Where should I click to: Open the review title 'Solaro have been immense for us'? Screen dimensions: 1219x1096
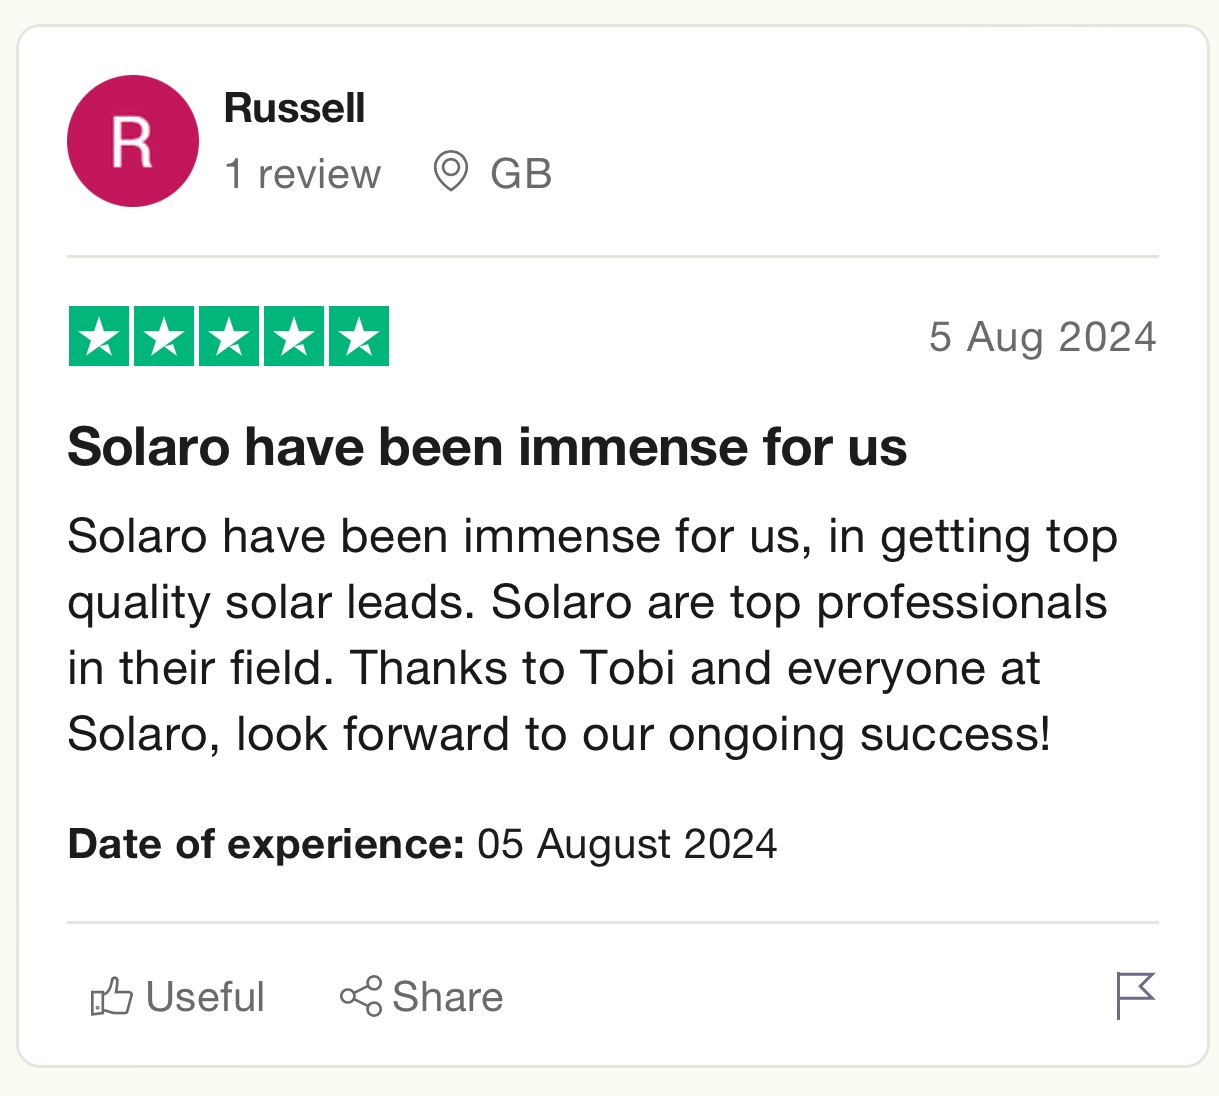click(x=487, y=446)
